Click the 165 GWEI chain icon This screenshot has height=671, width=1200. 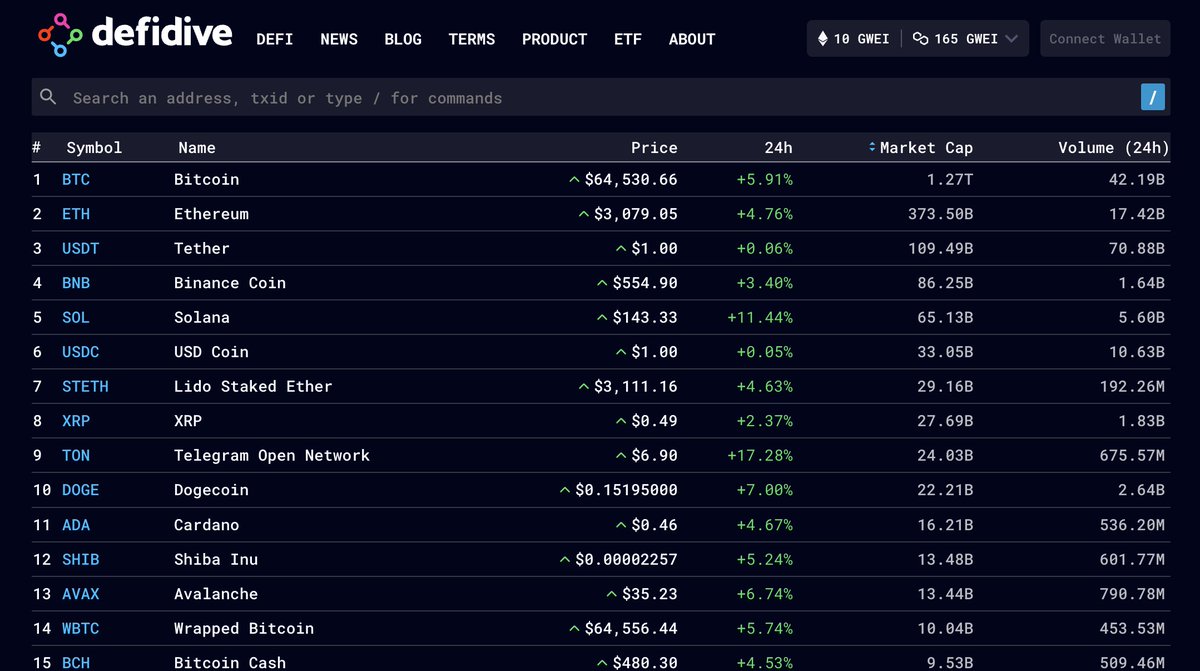point(920,39)
